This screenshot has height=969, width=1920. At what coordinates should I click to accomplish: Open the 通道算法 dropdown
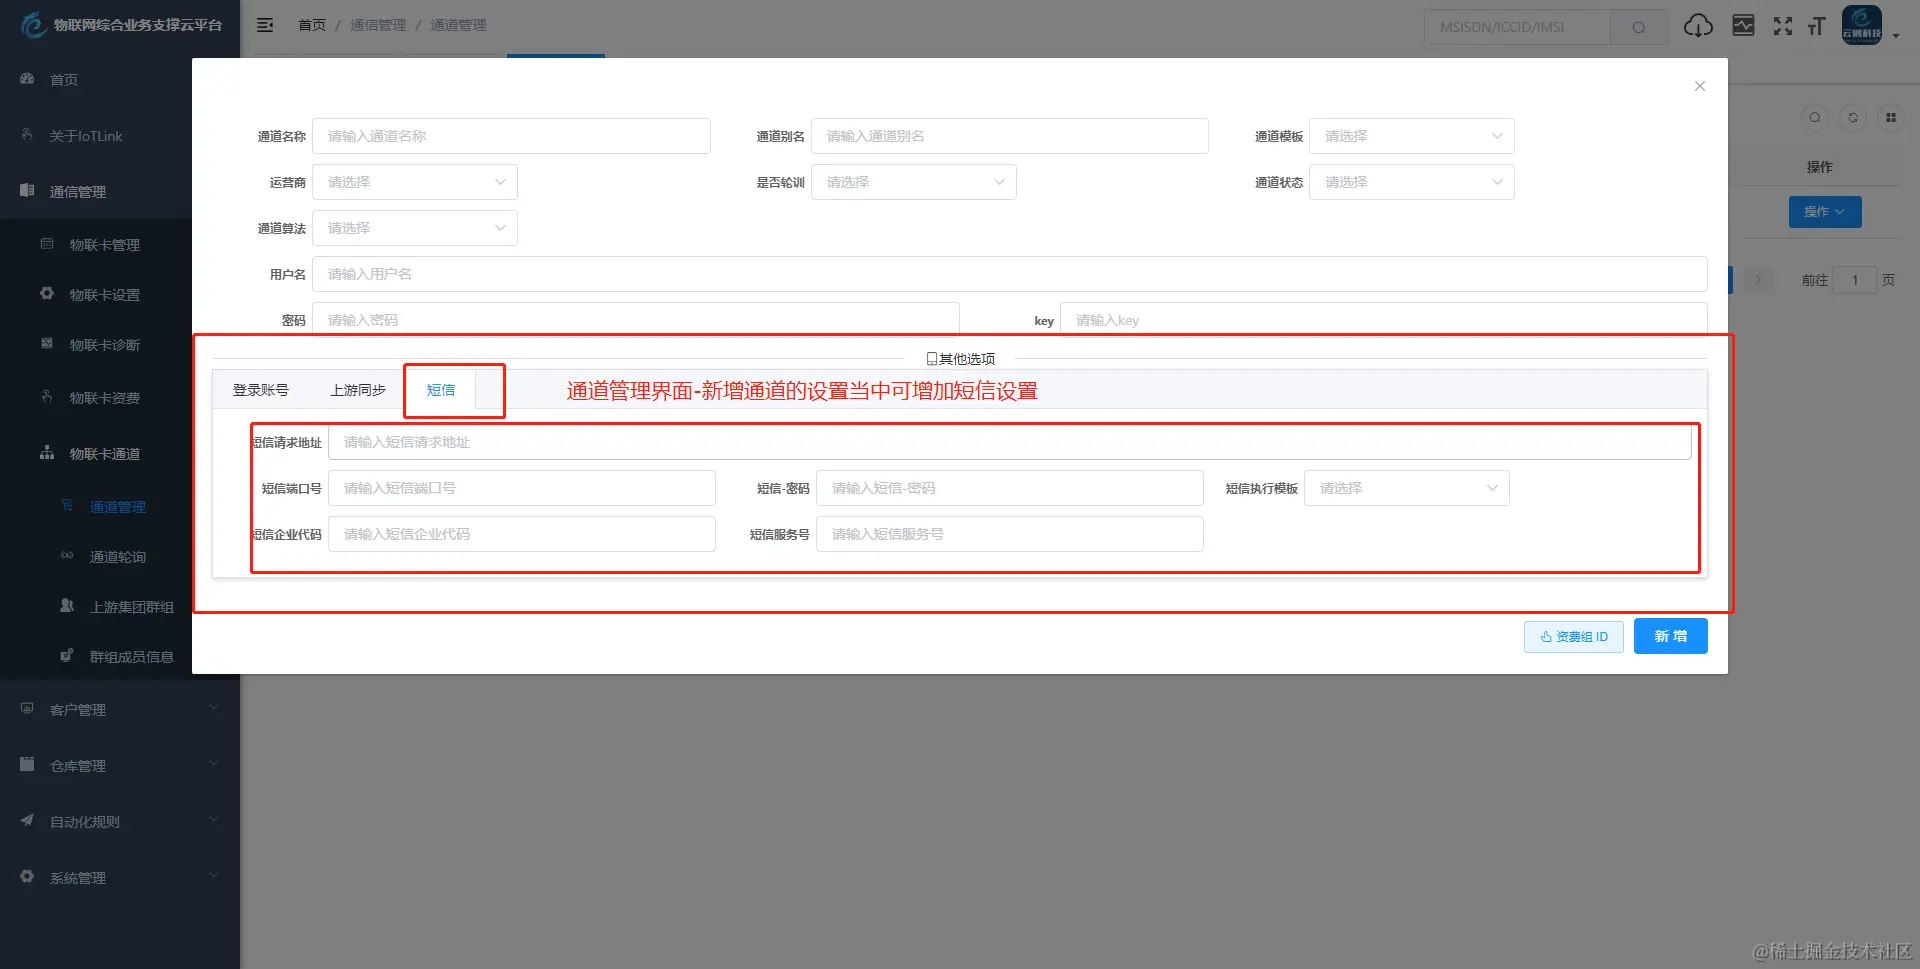[x=415, y=228]
